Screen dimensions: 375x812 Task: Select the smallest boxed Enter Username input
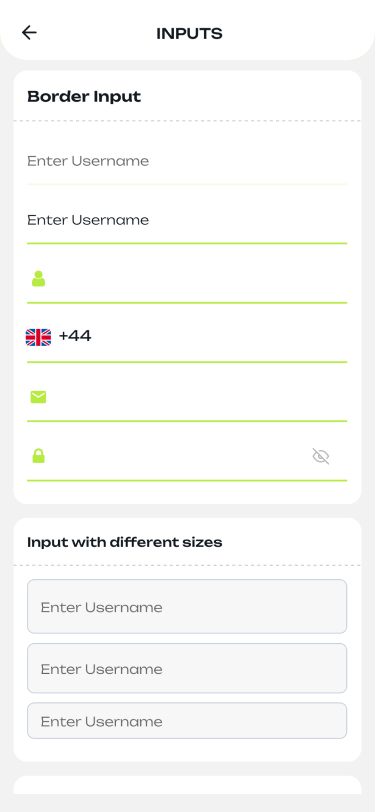coord(187,720)
